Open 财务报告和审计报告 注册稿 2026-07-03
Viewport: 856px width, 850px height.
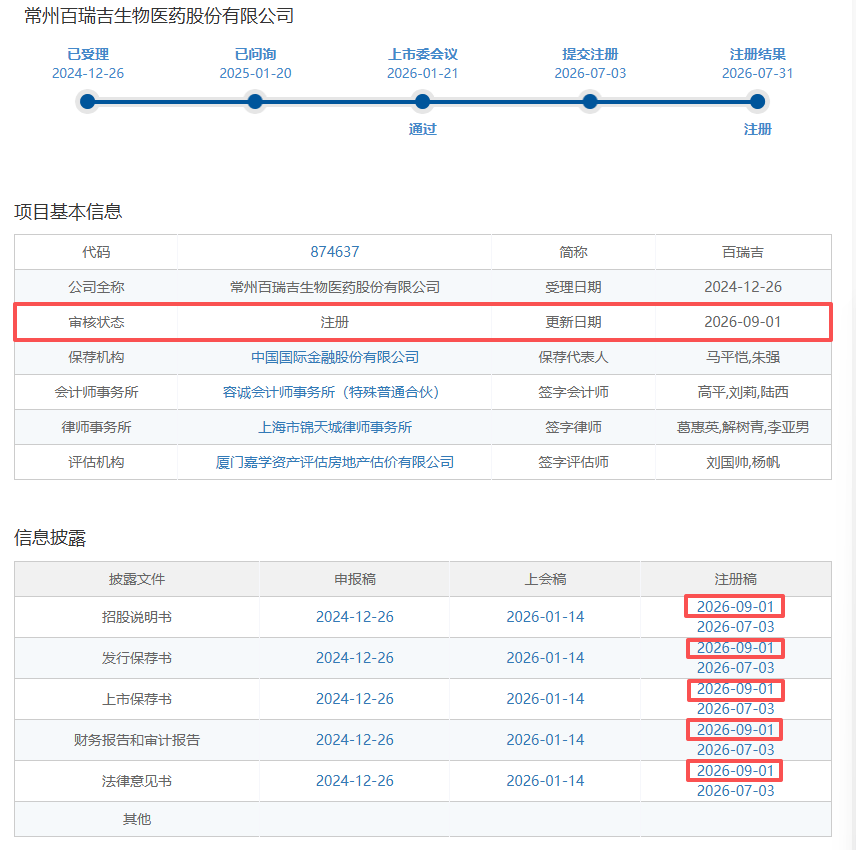click(x=735, y=750)
